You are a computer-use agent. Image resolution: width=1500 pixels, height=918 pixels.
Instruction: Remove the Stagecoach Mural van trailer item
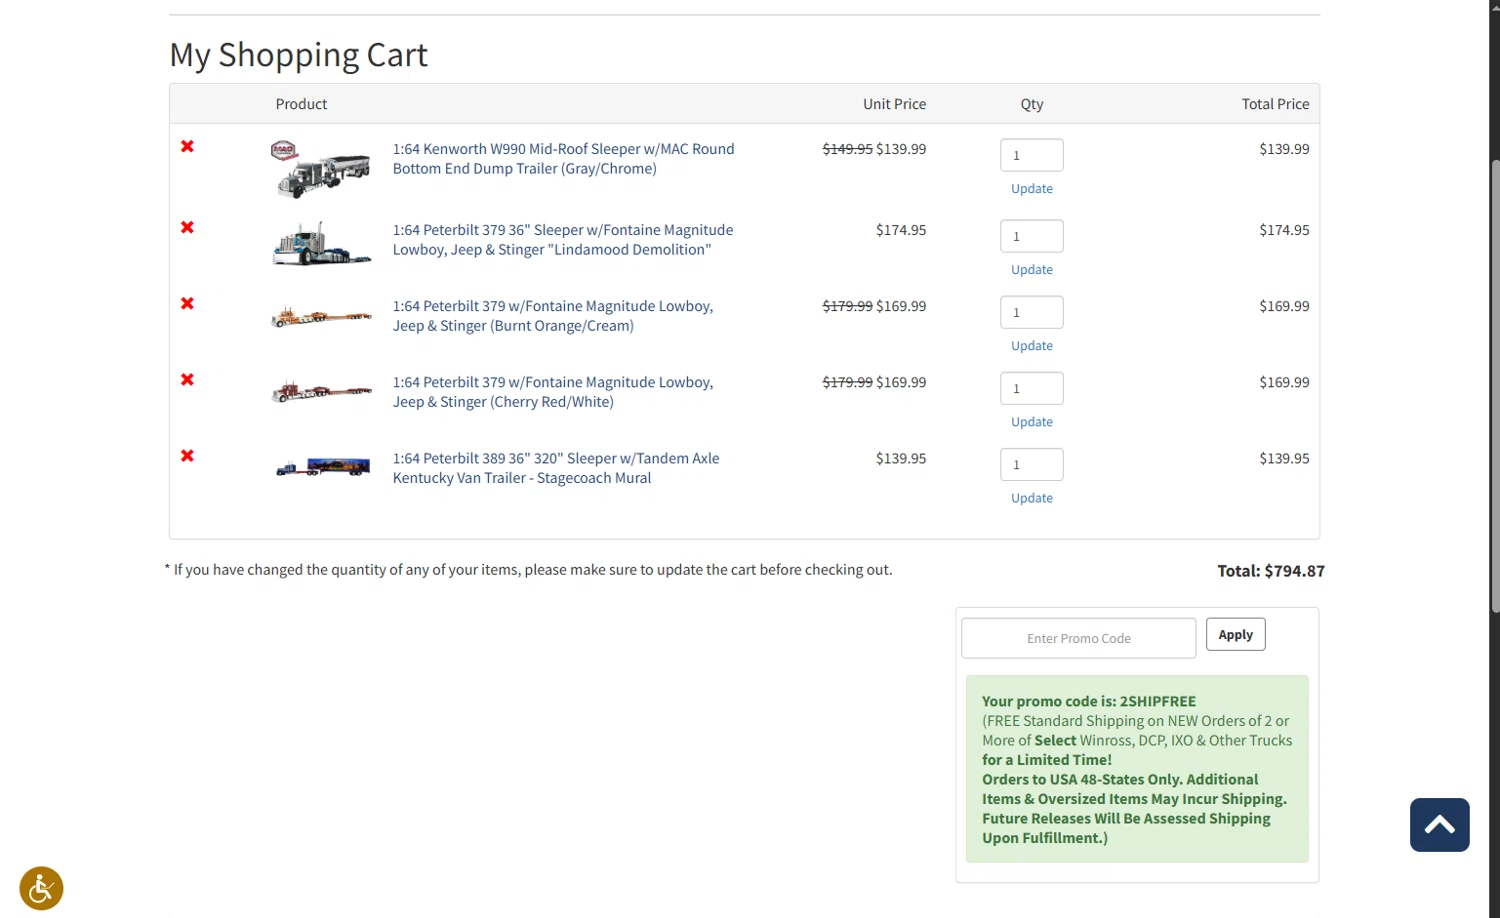[187, 455]
